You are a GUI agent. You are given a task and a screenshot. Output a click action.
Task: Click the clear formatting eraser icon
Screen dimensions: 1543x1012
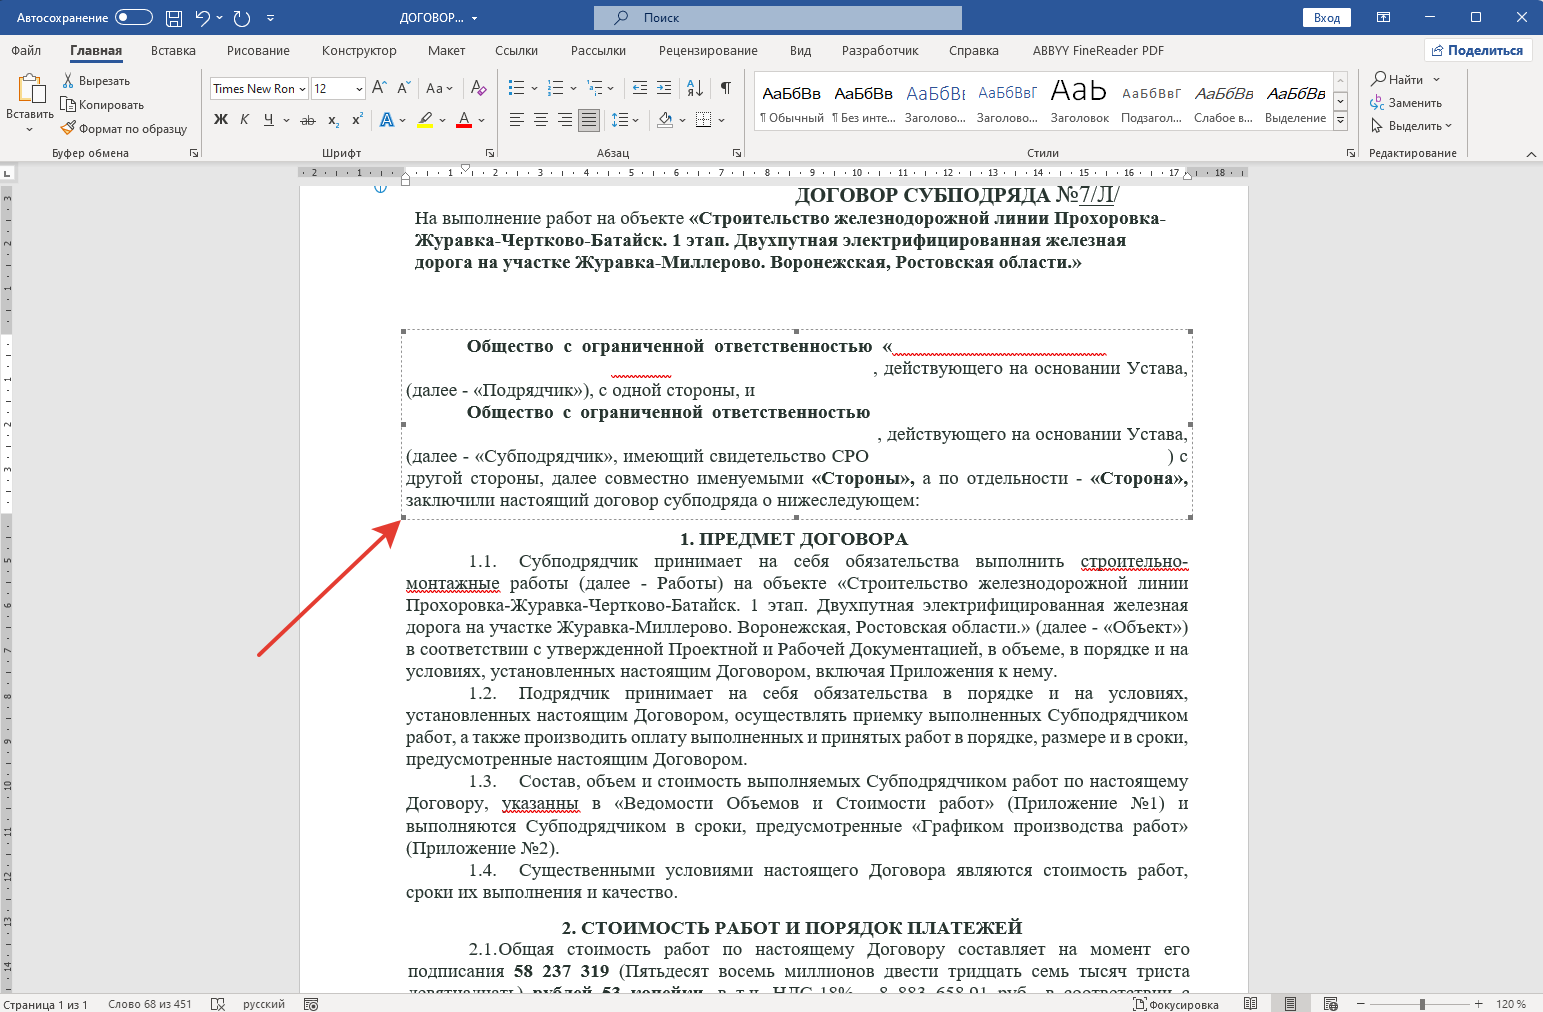tap(478, 88)
